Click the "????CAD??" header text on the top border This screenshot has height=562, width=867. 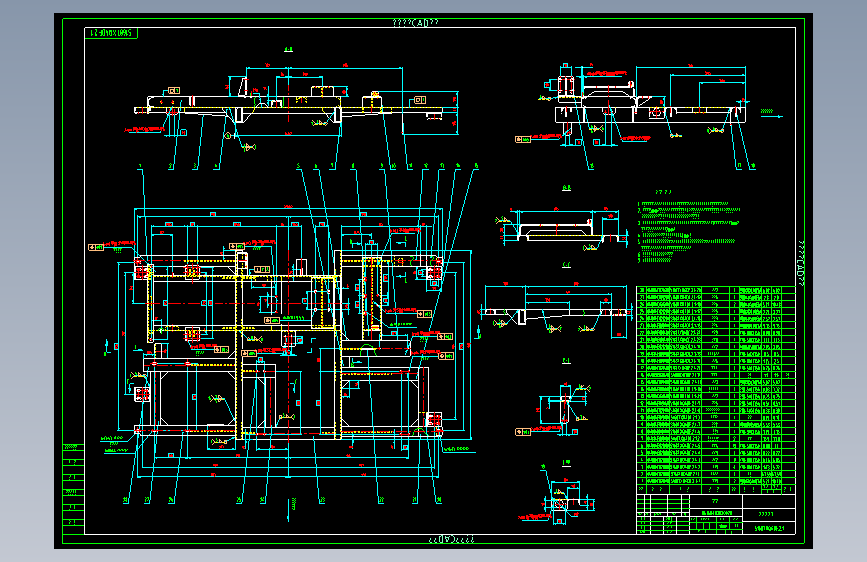click(x=415, y=23)
